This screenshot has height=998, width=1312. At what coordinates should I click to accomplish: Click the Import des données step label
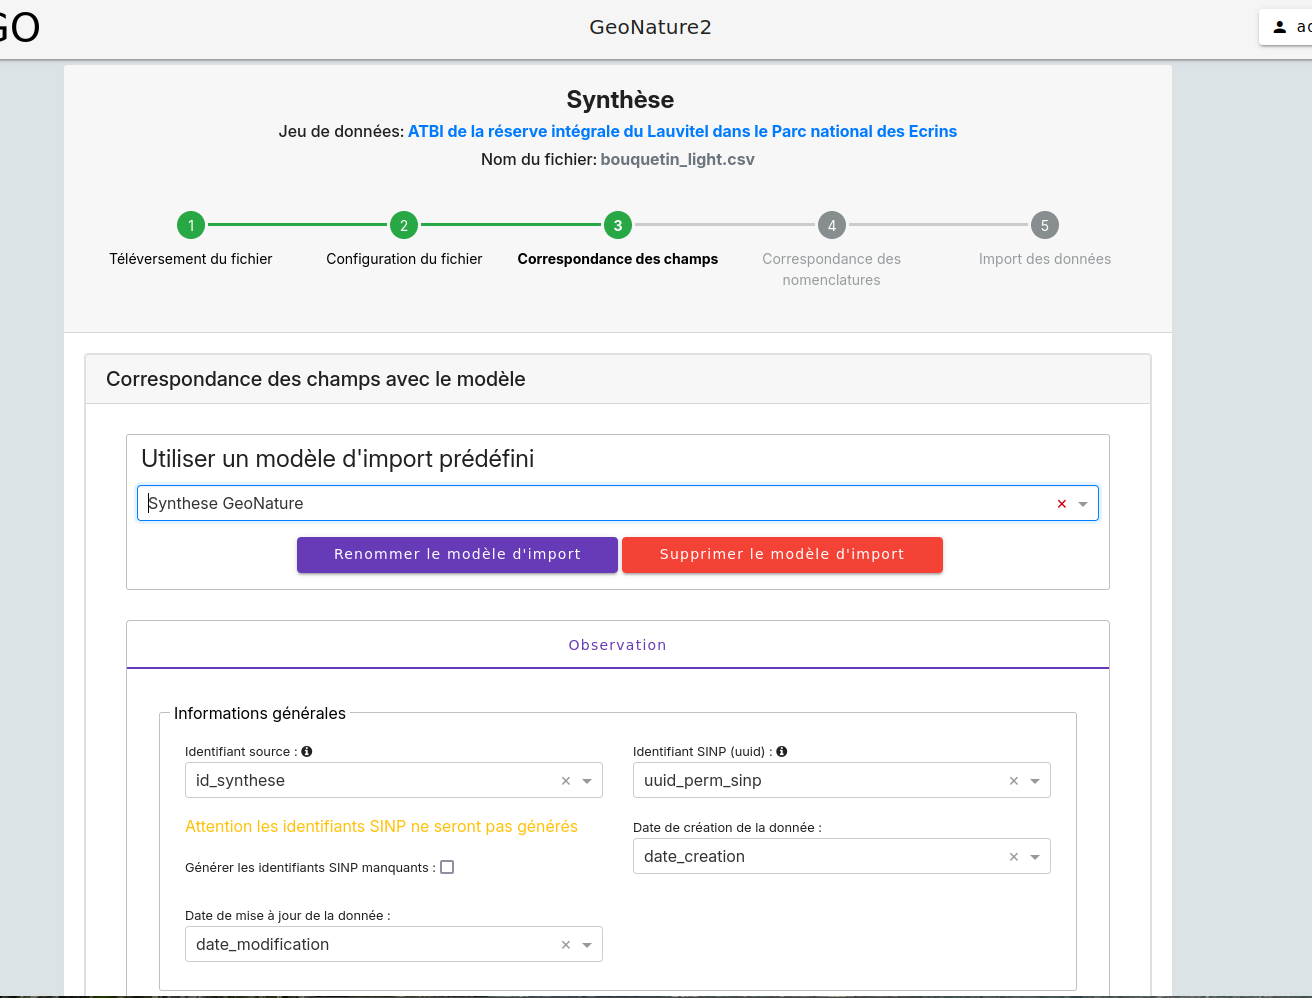[1045, 259]
